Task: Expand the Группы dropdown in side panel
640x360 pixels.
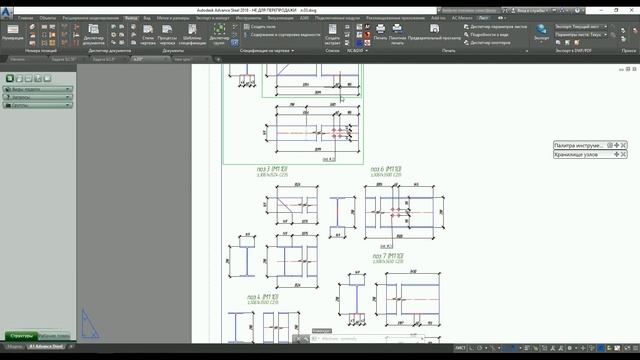Action: [38, 105]
